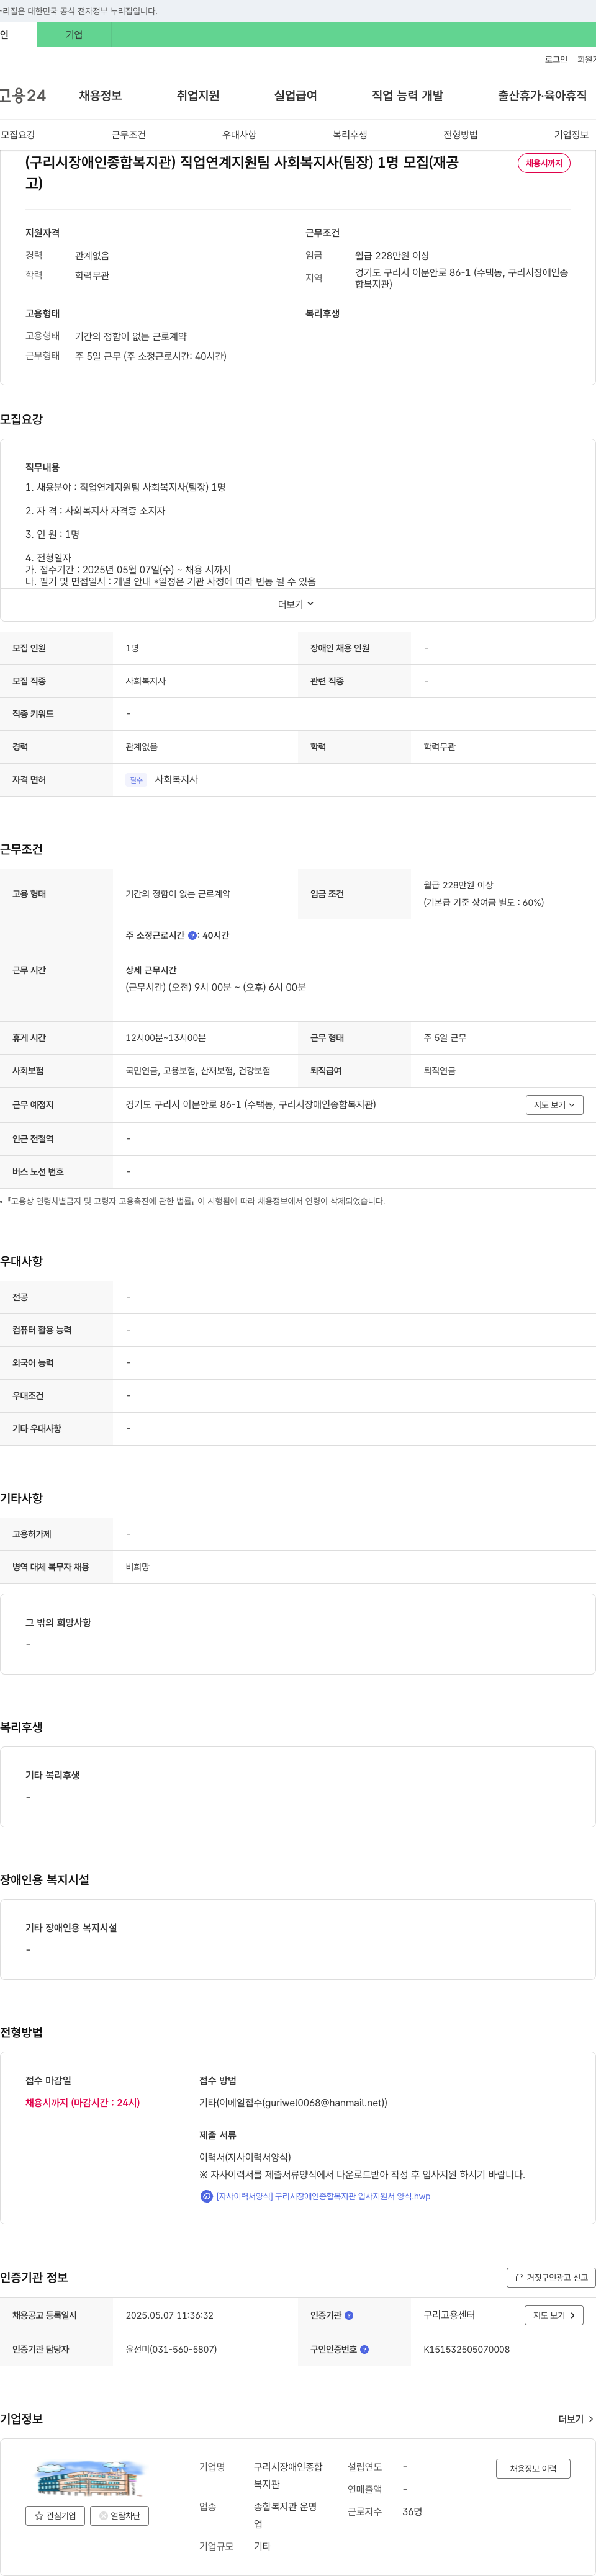Select the 퇴직연금 cell value
The width and height of the screenshot is (596, 2576).
439,1071
